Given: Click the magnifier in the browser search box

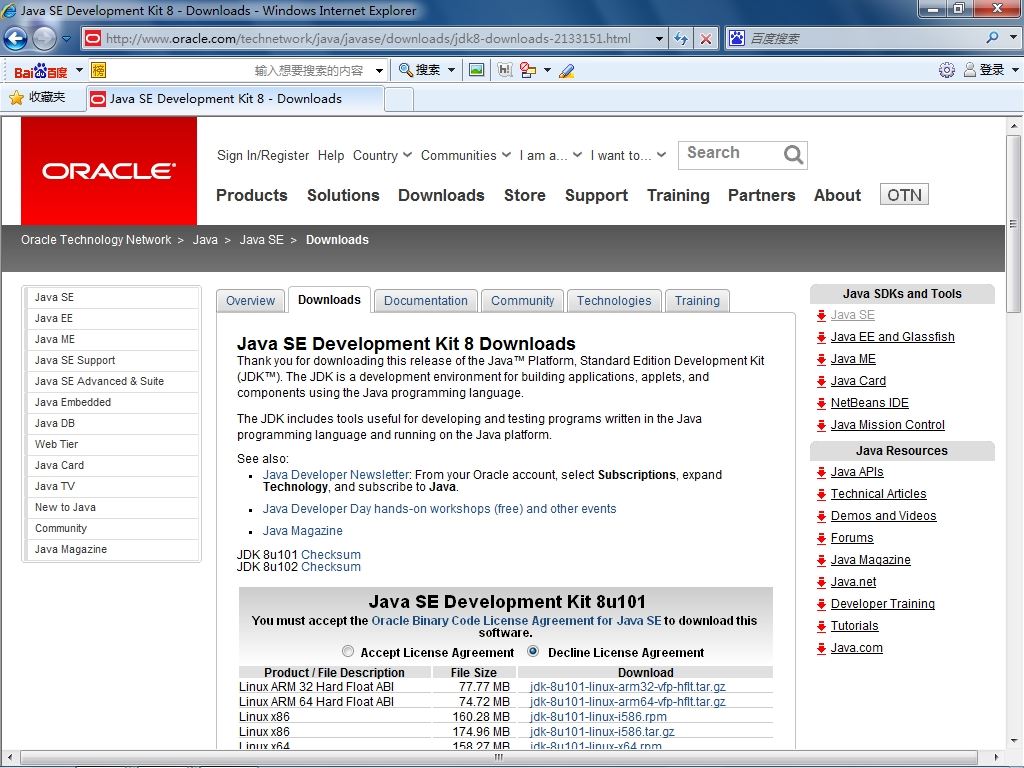Looking at the screenshot, I should click(x=992, y=38).
